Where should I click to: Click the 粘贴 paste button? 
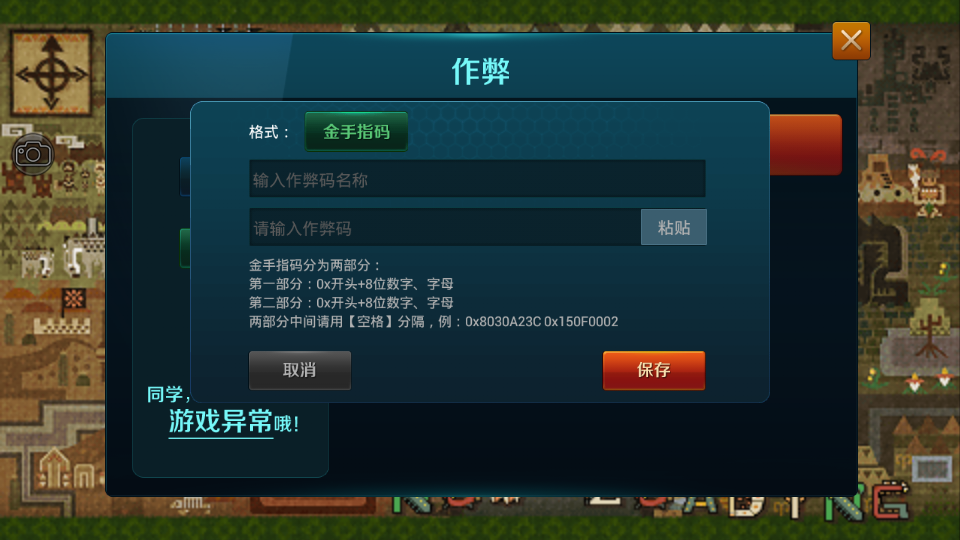pyautogui.click(x=673, y=227)
